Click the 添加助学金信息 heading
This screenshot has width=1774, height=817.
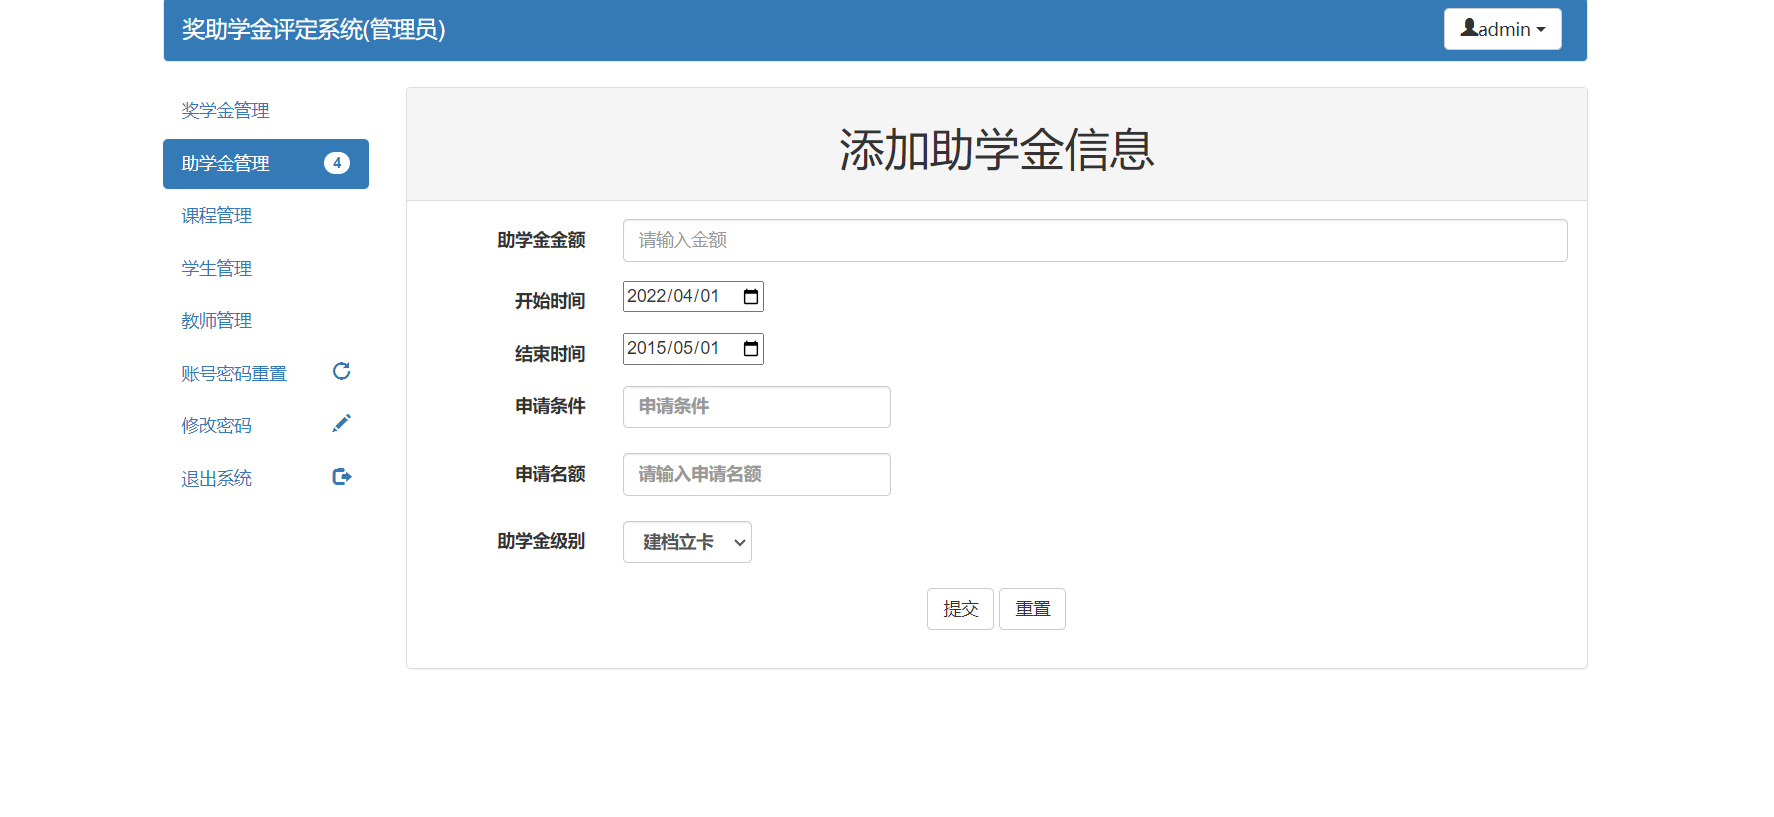(x=997, y=150)
